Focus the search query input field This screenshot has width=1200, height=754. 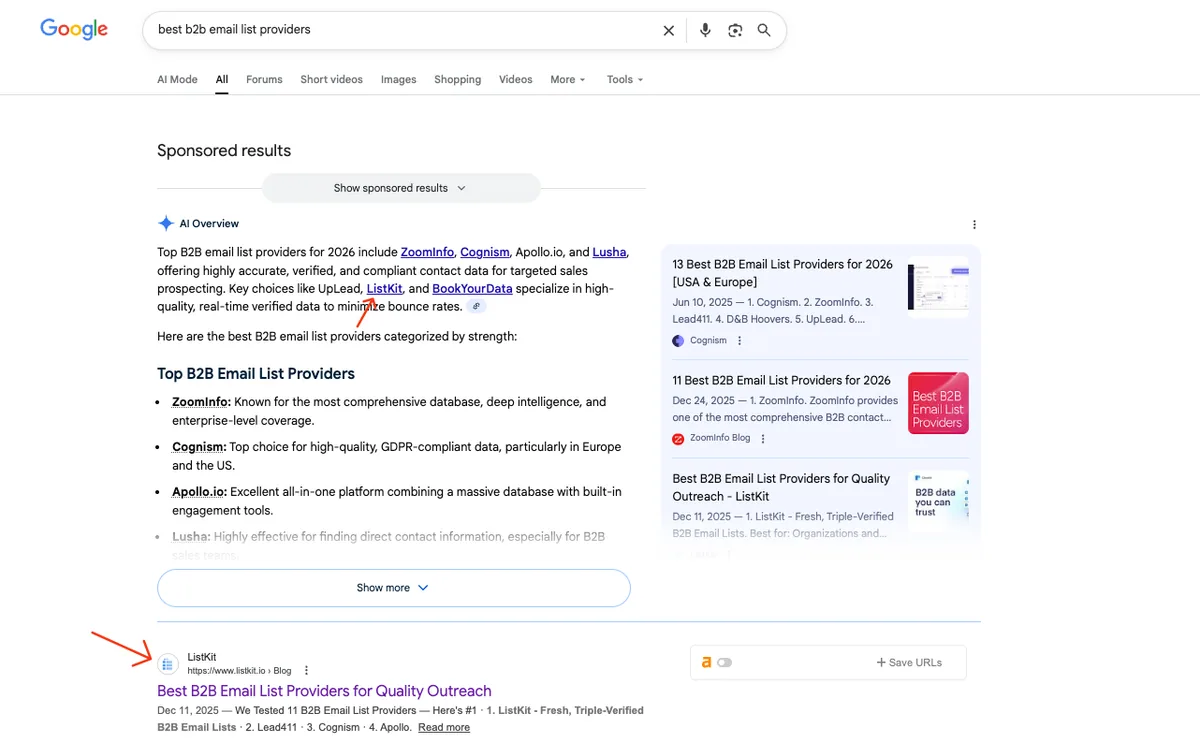(x=400, y=30)
